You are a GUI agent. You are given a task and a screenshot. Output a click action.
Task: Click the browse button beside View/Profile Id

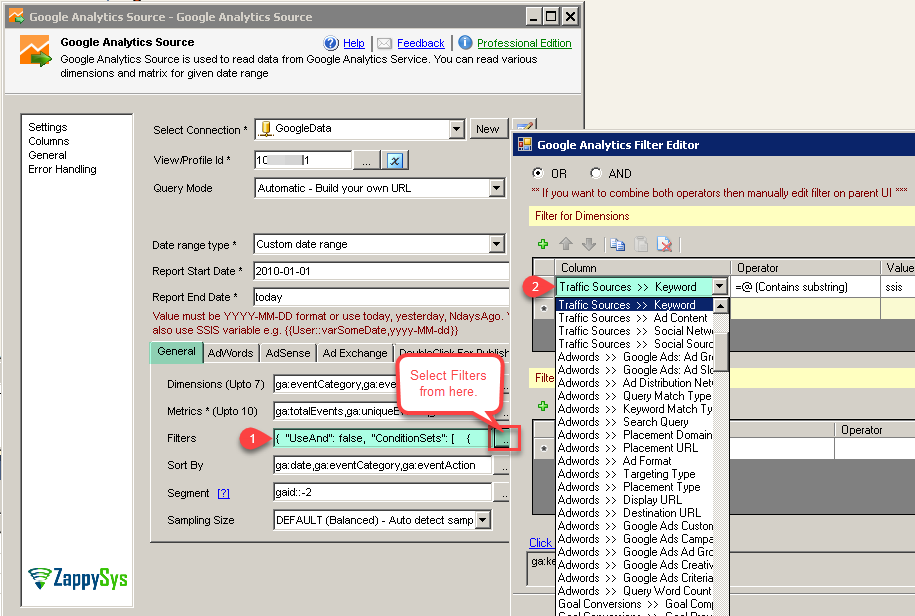pos(366,160)
